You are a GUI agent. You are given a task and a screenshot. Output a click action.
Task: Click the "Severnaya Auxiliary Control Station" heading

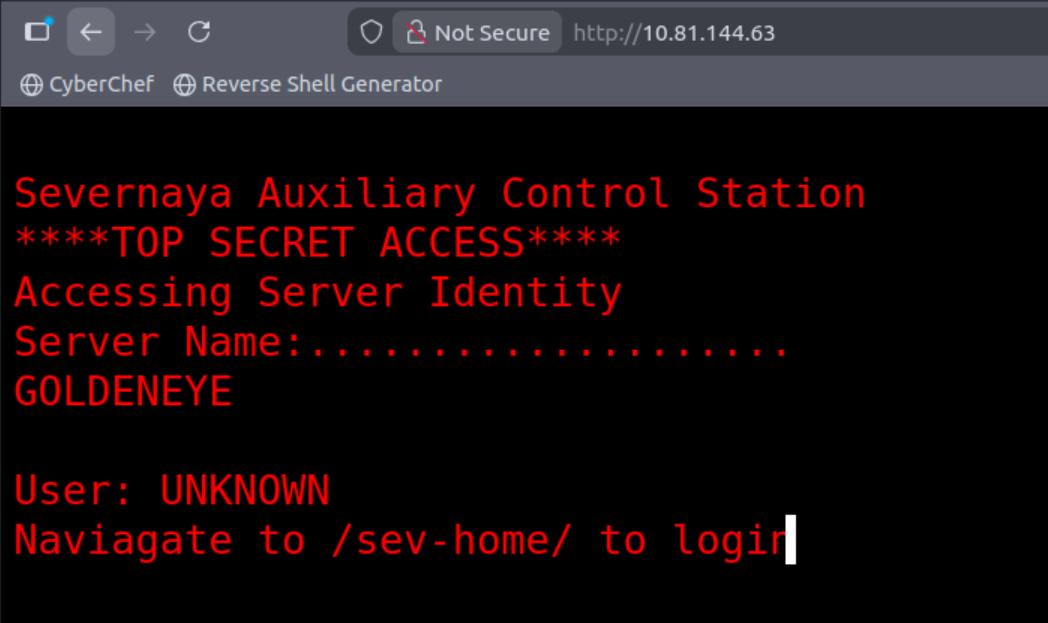coord(439,194)
